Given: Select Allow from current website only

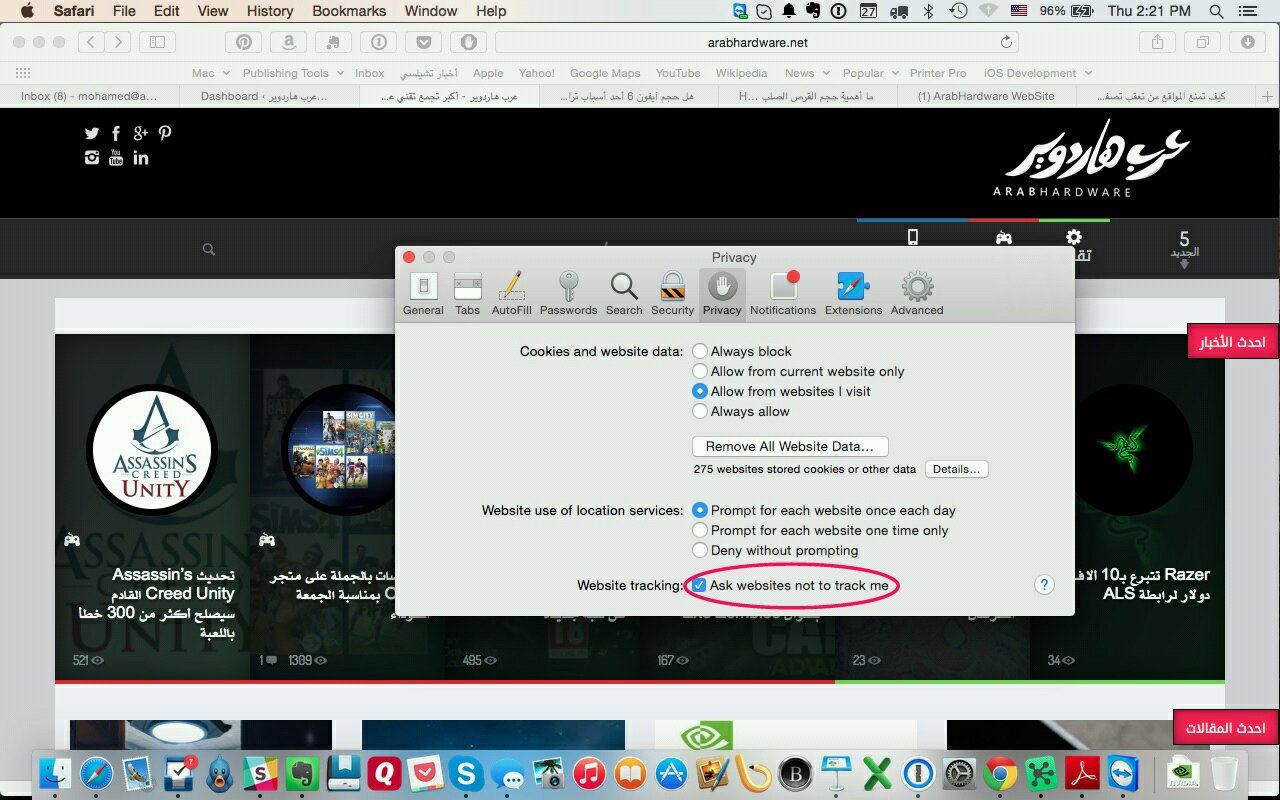Looking at the screenshot, I should pyautogui.click(x=798, y=371).
